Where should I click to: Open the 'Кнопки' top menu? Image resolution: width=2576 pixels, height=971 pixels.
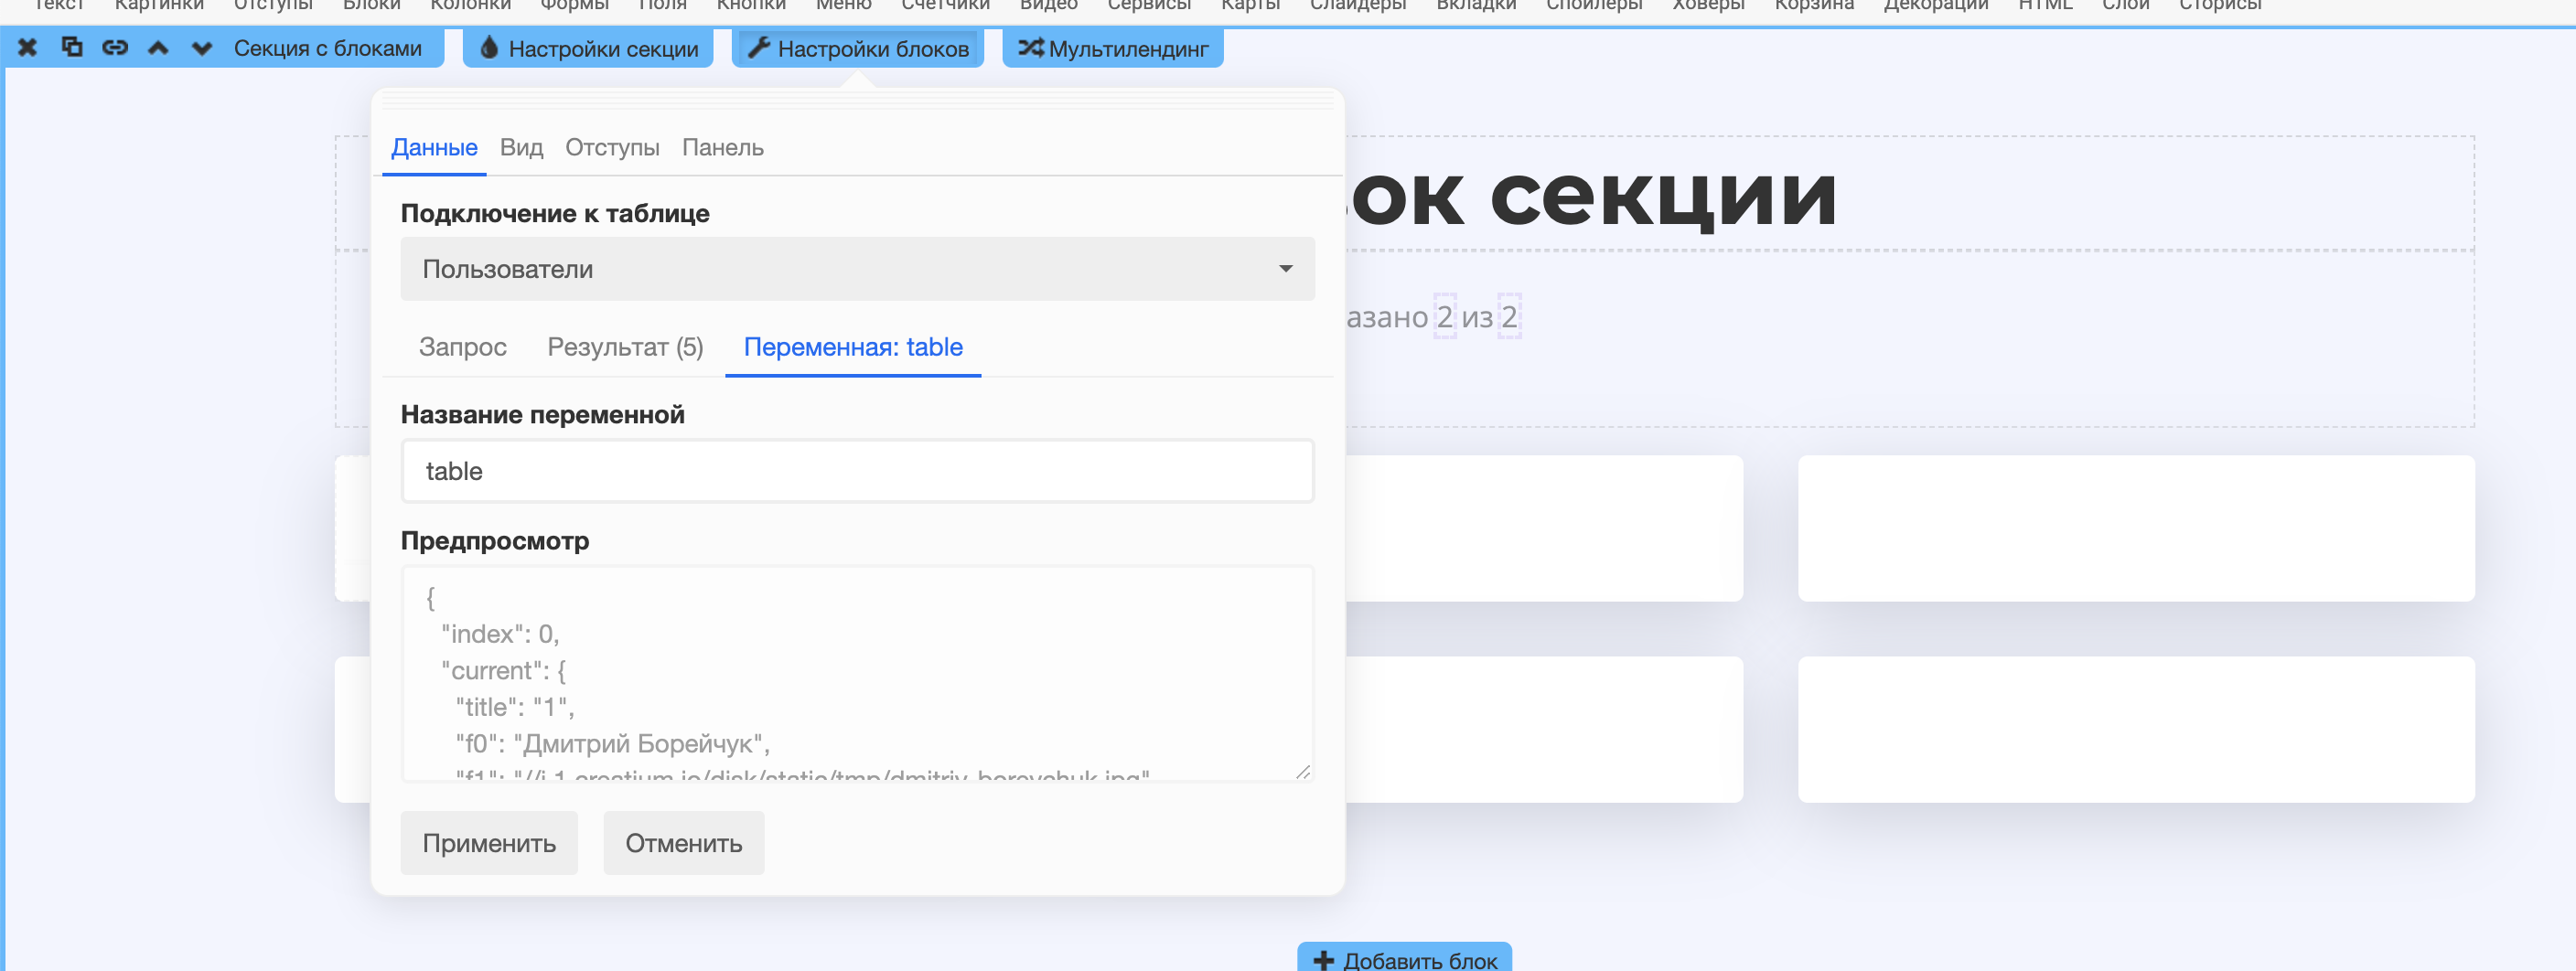click(x=751, y=5)
